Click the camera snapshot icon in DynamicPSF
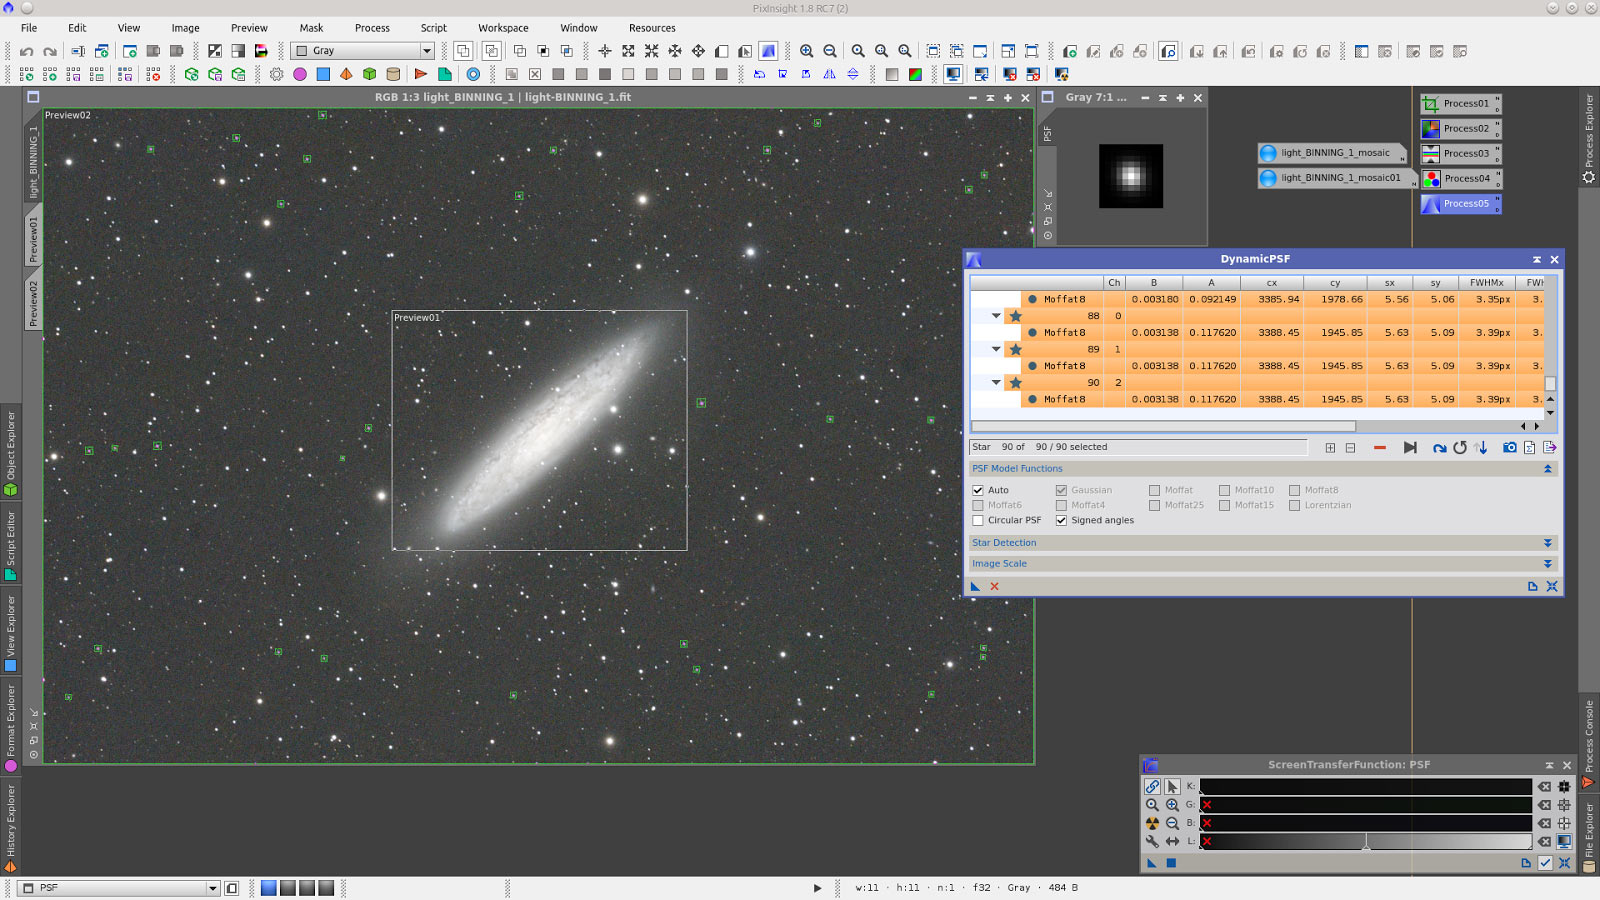The image size is (1600, 900). coord(1510,447)
